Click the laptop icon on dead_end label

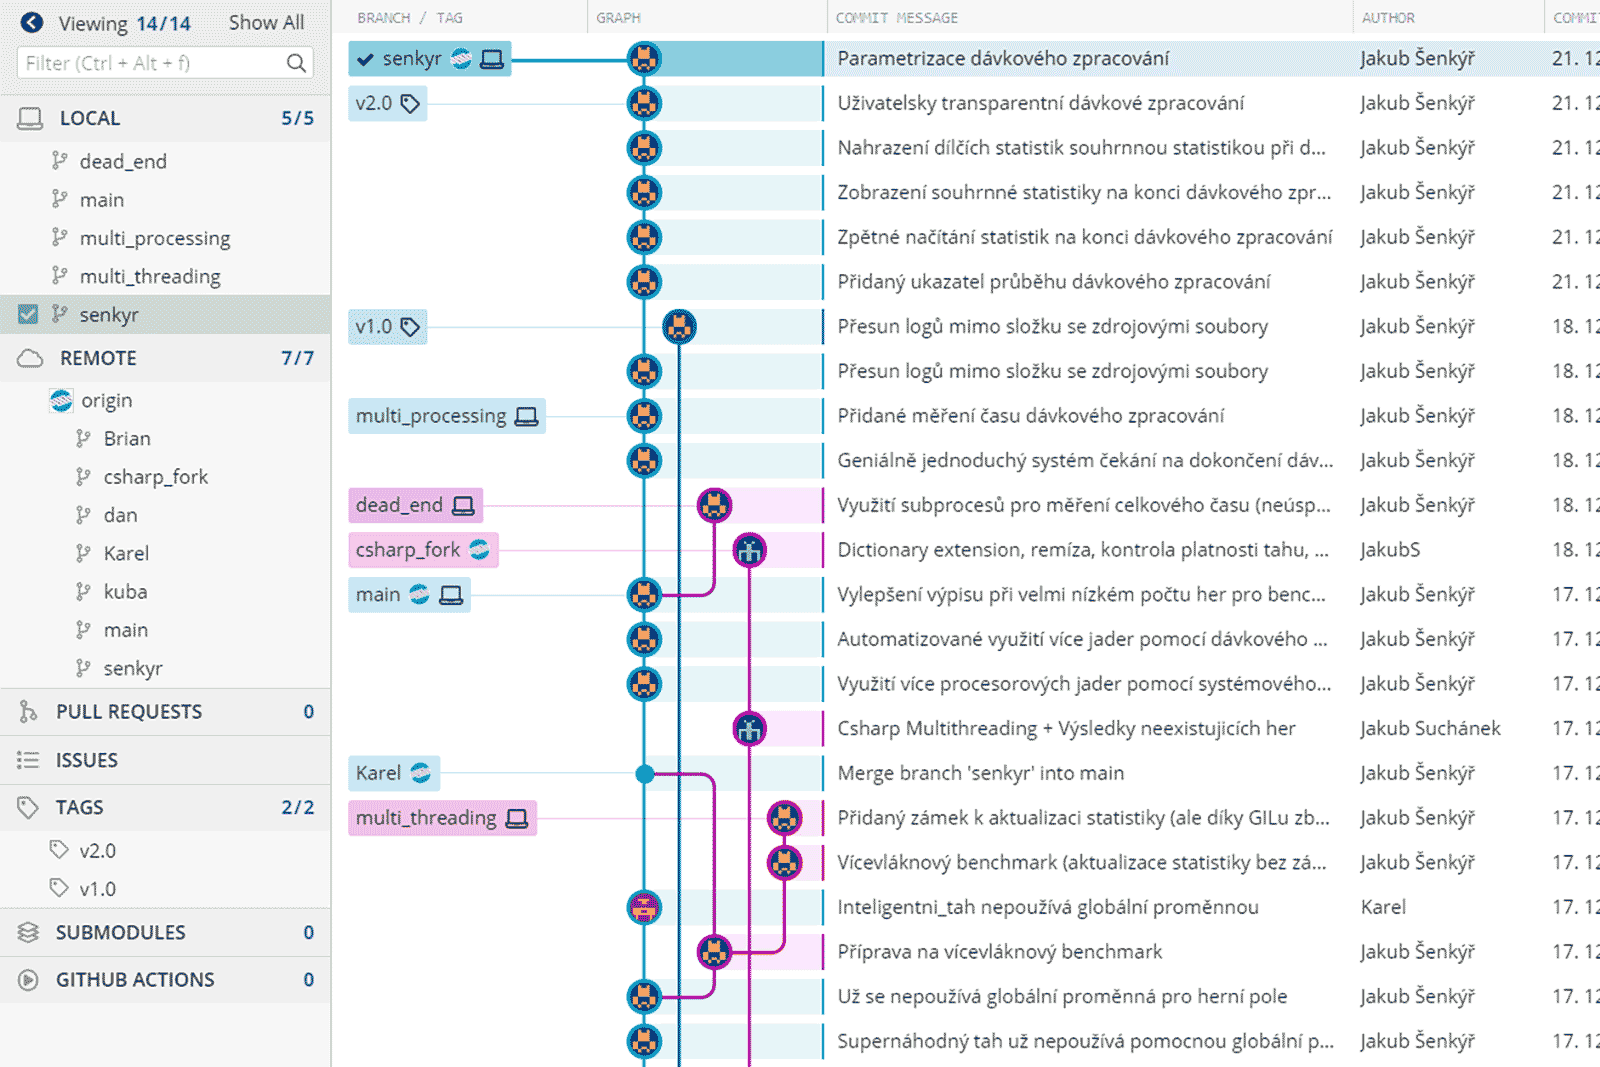[463, 506]
